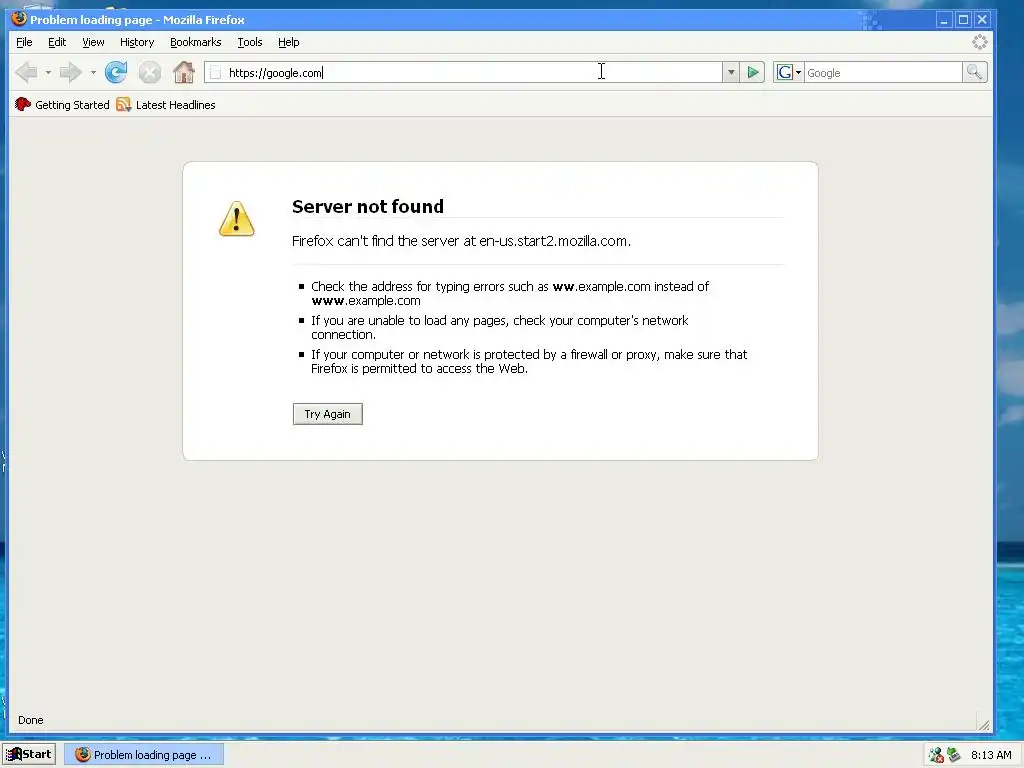Click the Firefox logo in the title bar
Screen dimensions: 1024x768
(x=19, y=19)
